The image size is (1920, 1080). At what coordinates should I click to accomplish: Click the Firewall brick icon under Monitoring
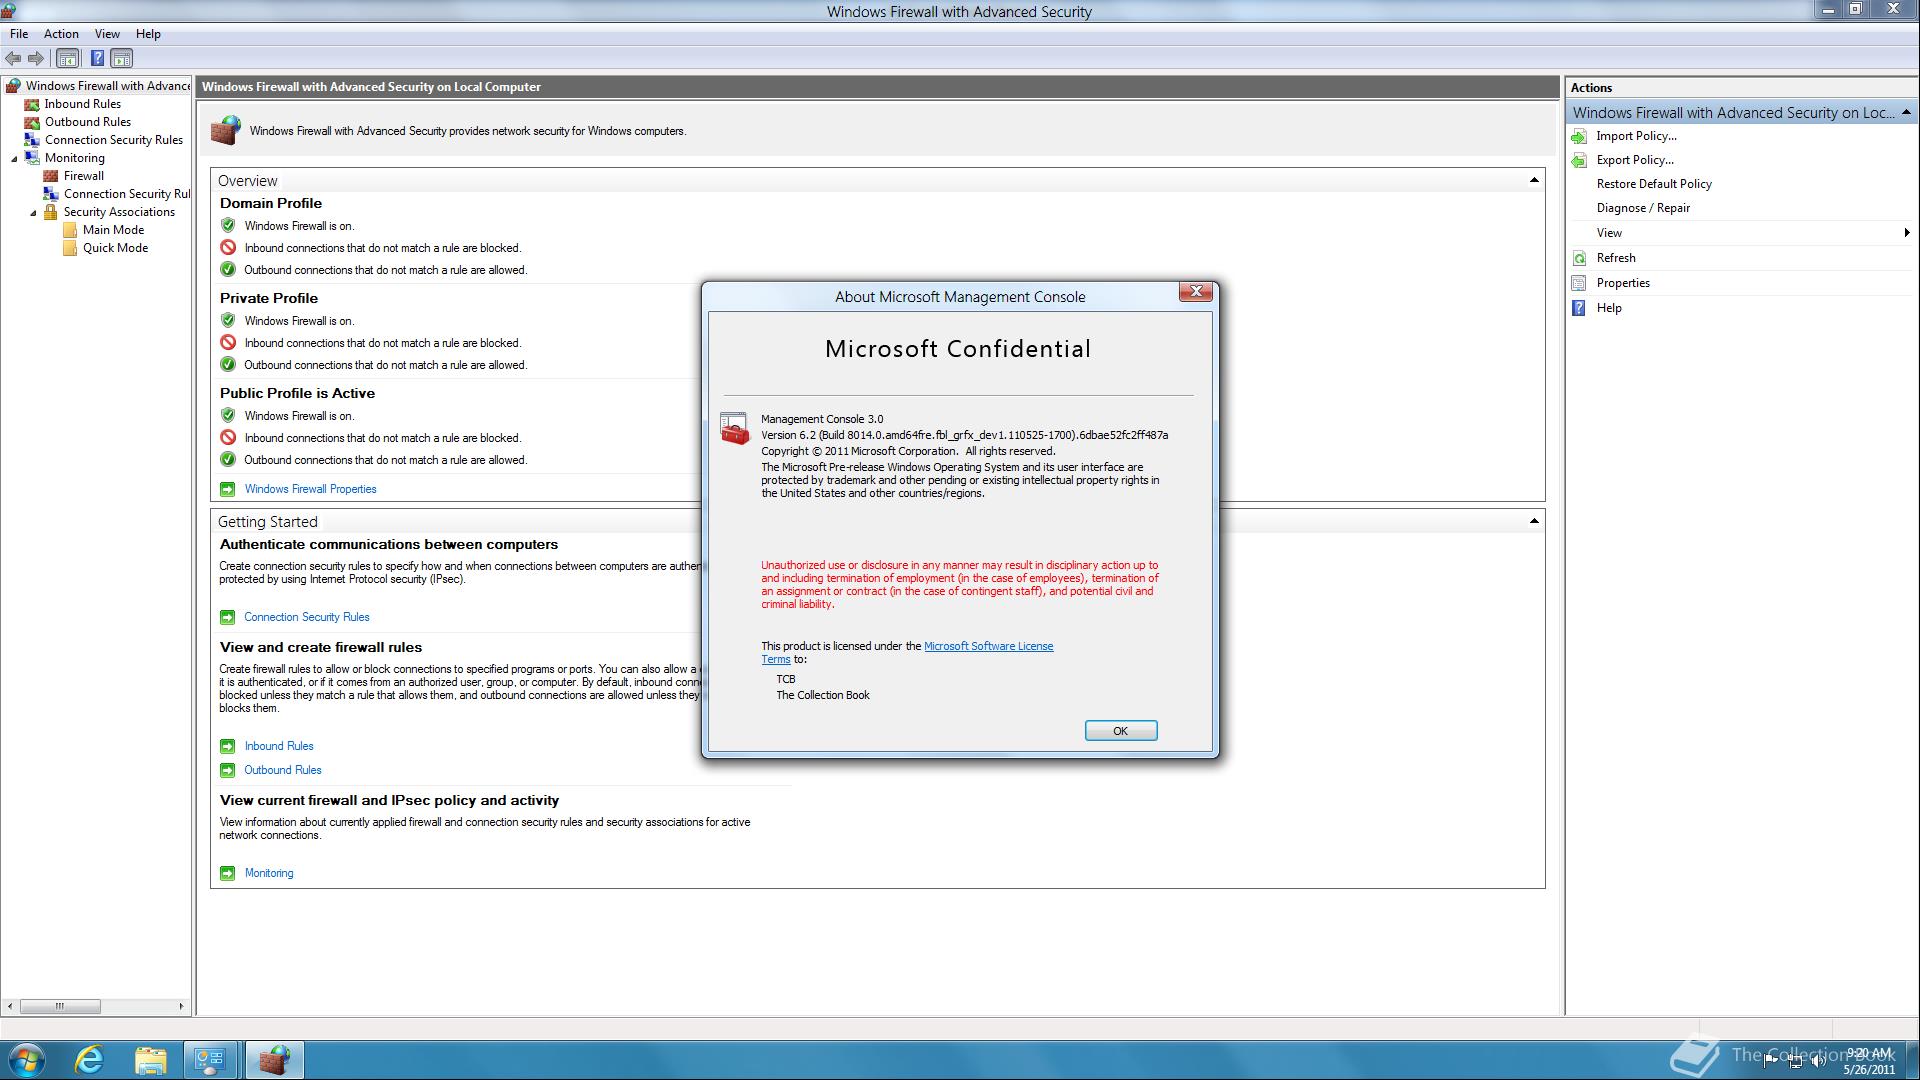click(x=51, y=176)
